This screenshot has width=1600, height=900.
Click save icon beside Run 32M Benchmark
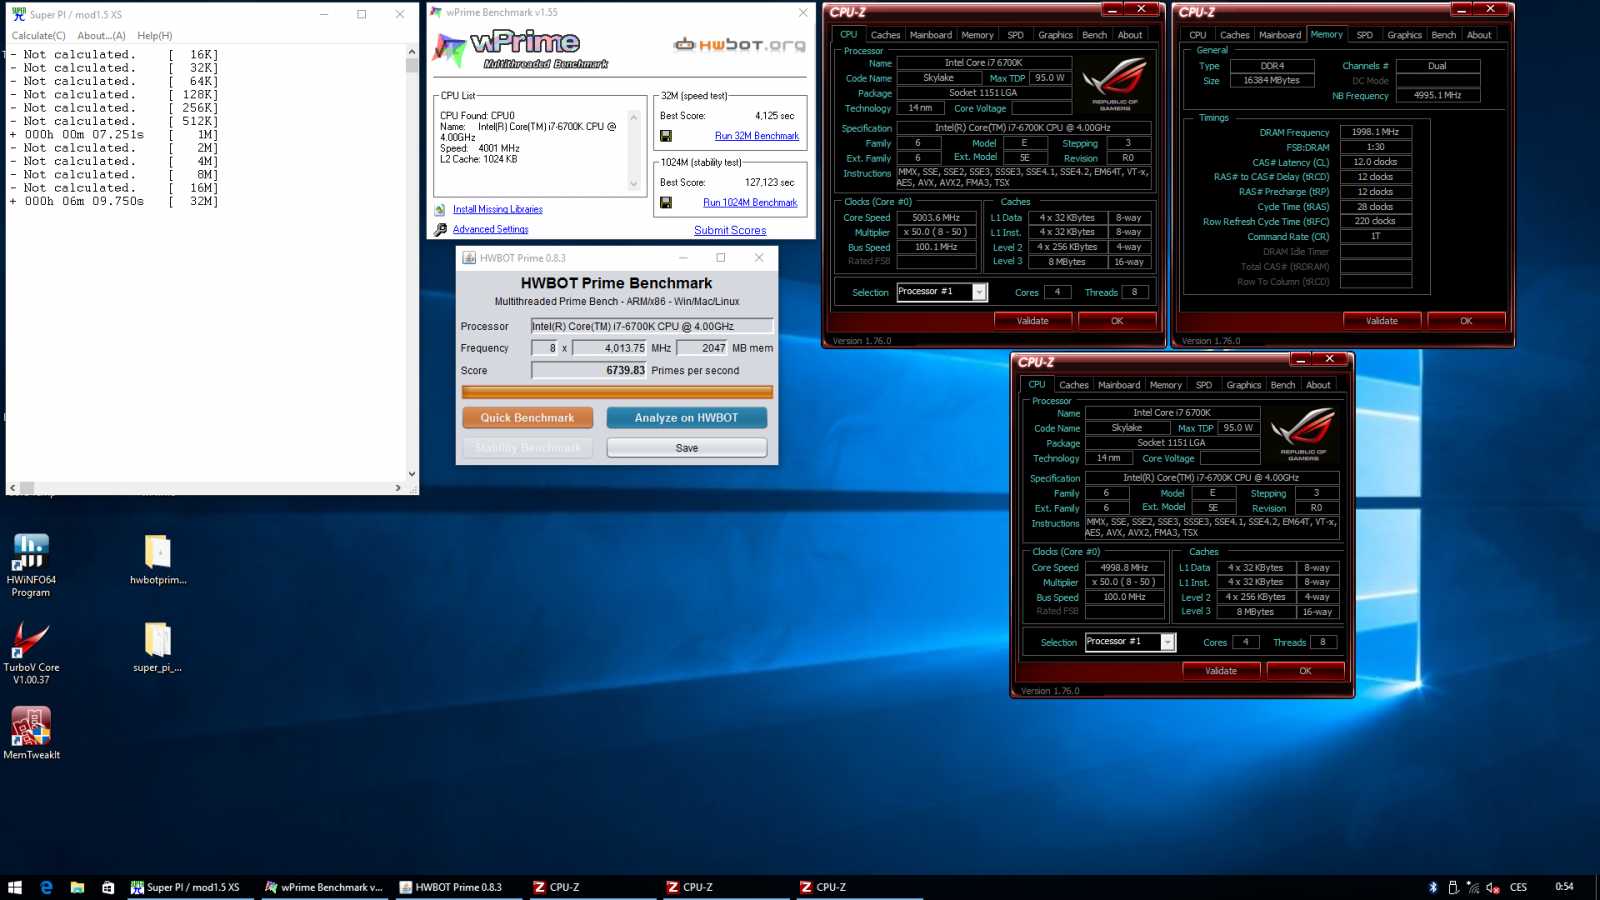tap(666, 136)
